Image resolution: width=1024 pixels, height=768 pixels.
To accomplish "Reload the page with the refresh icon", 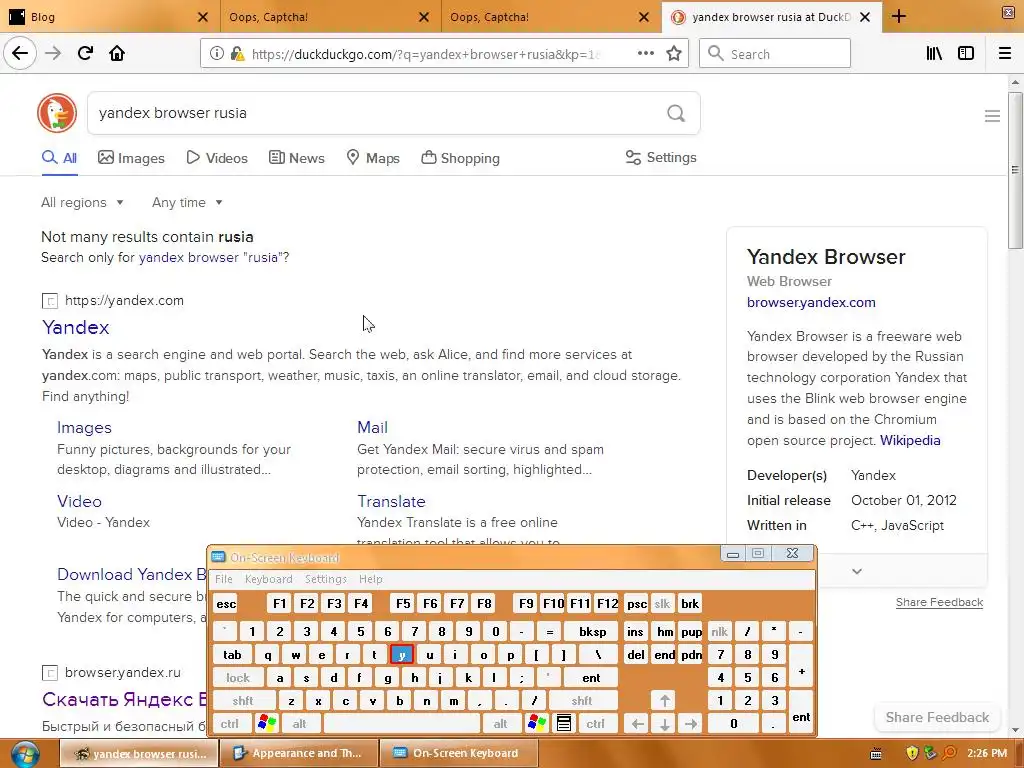I will pyautogui.click(x=85, y=53).
